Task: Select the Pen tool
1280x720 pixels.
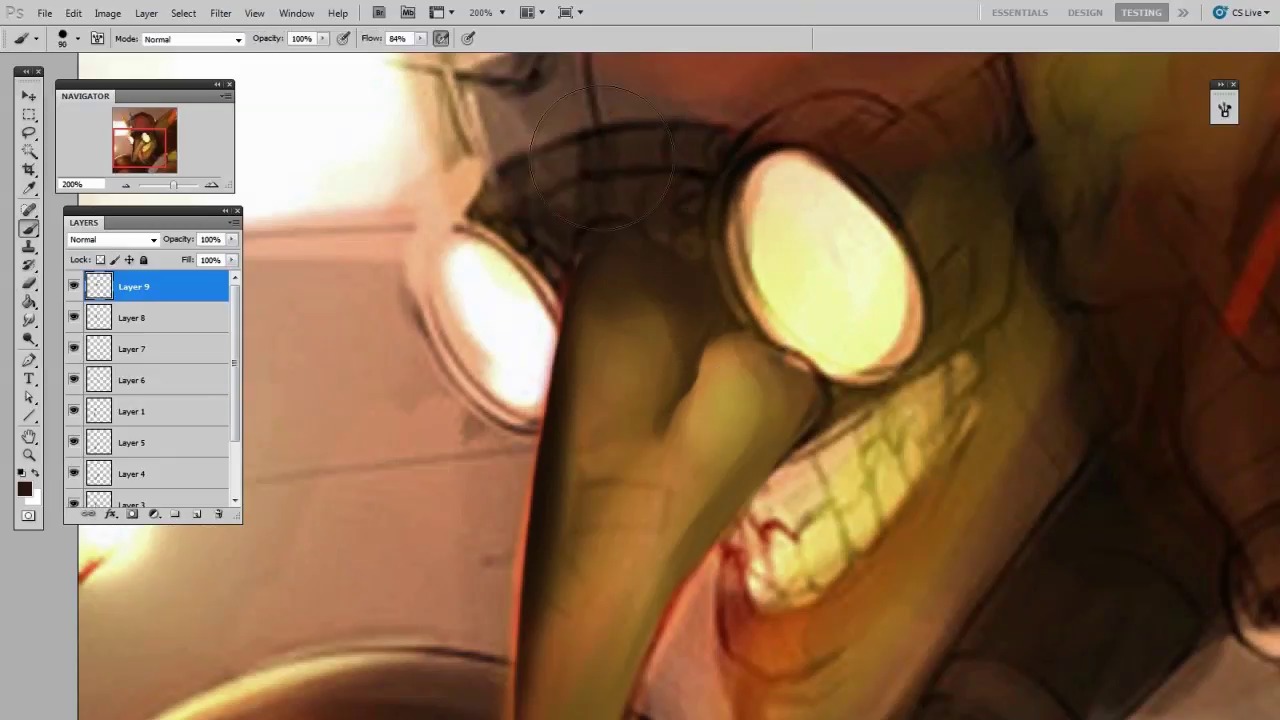Action: pos(29,361)
